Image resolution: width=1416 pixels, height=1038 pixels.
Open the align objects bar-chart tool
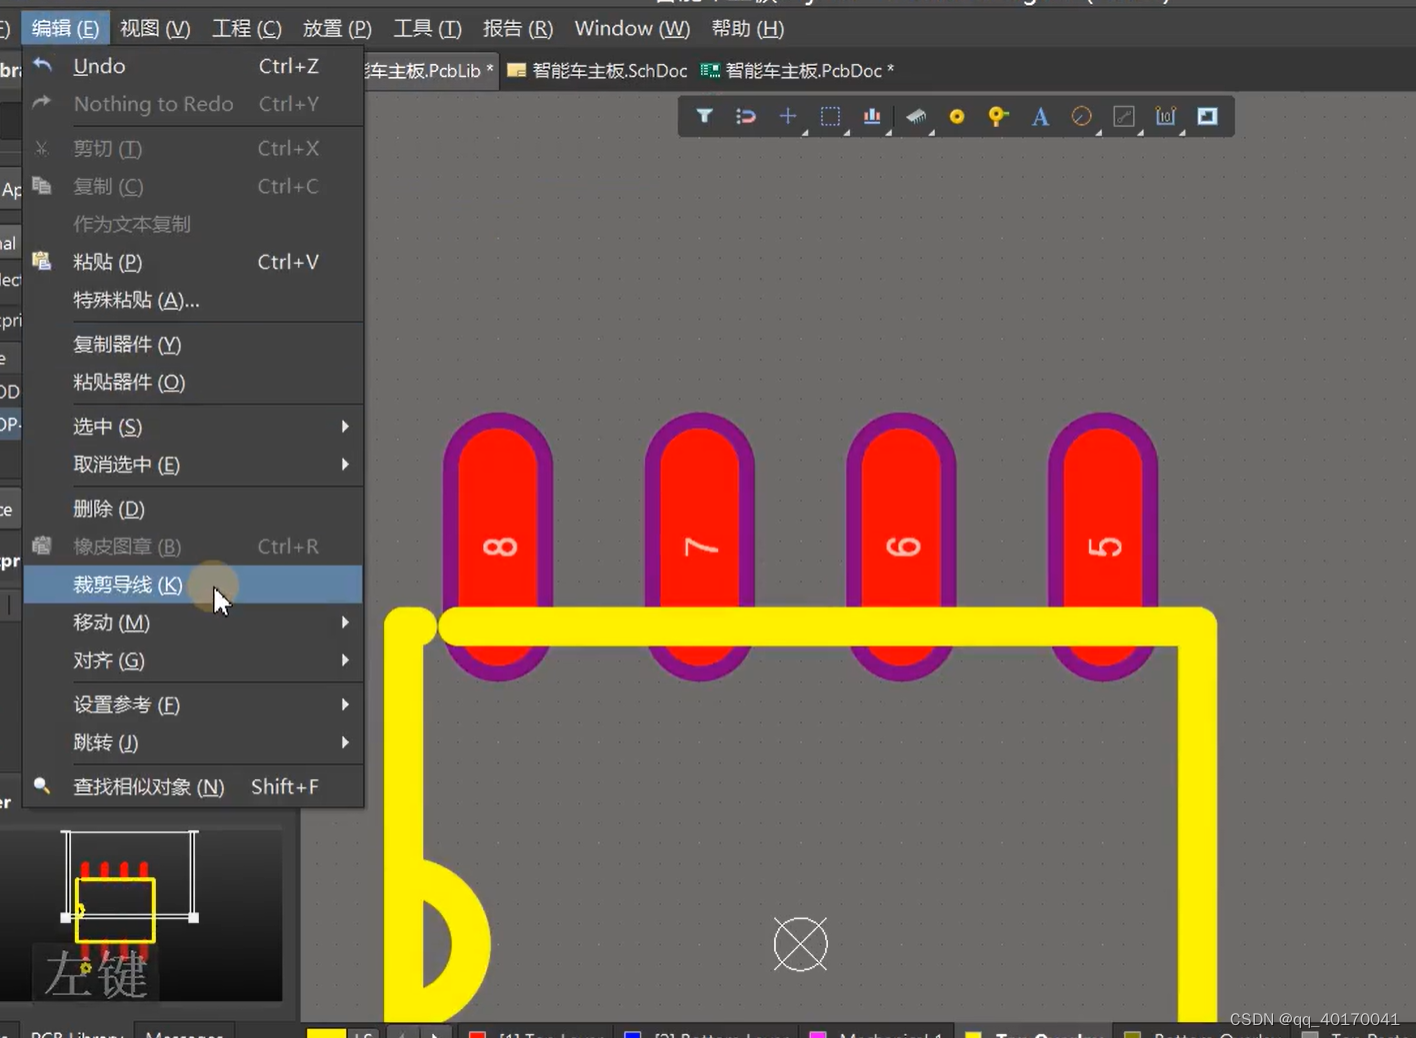[x=872, y=116]
